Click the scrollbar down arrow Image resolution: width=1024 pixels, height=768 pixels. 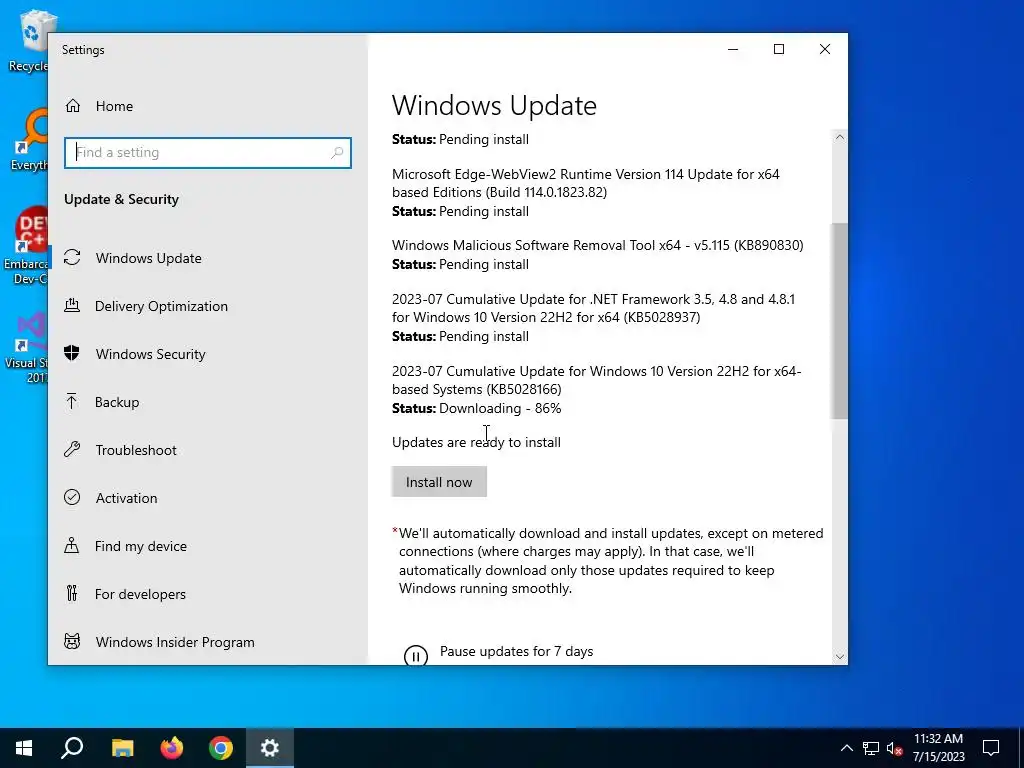(840, 656)
